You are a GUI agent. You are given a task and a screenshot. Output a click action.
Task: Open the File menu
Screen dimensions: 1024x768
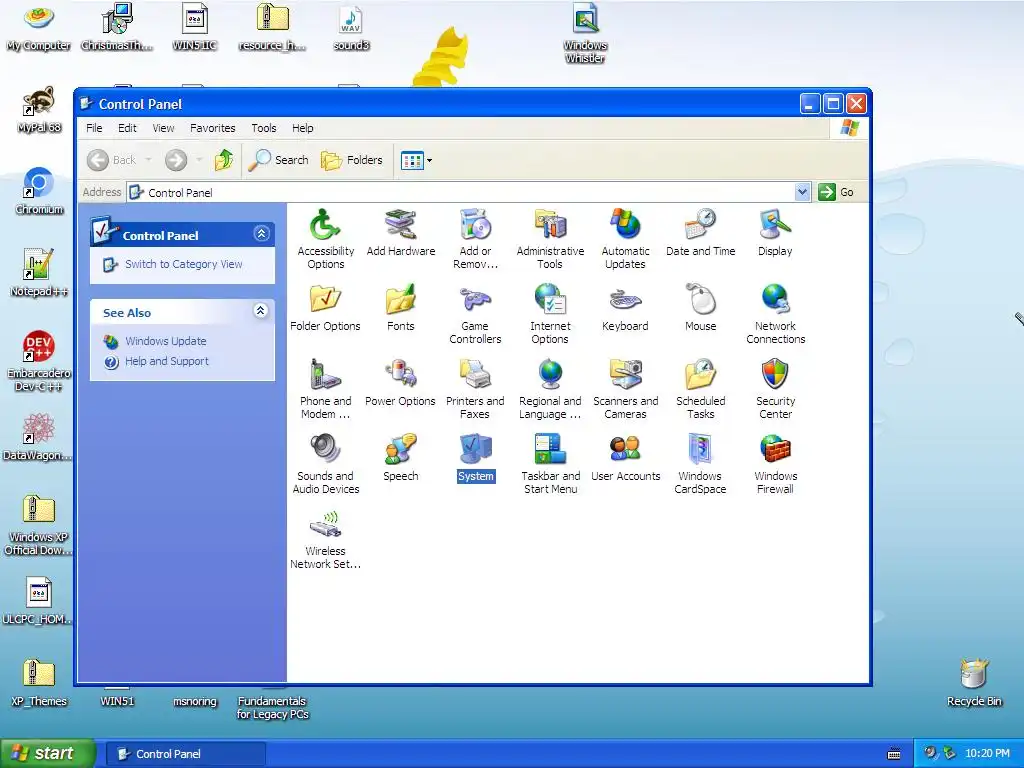tap(94, 128)
